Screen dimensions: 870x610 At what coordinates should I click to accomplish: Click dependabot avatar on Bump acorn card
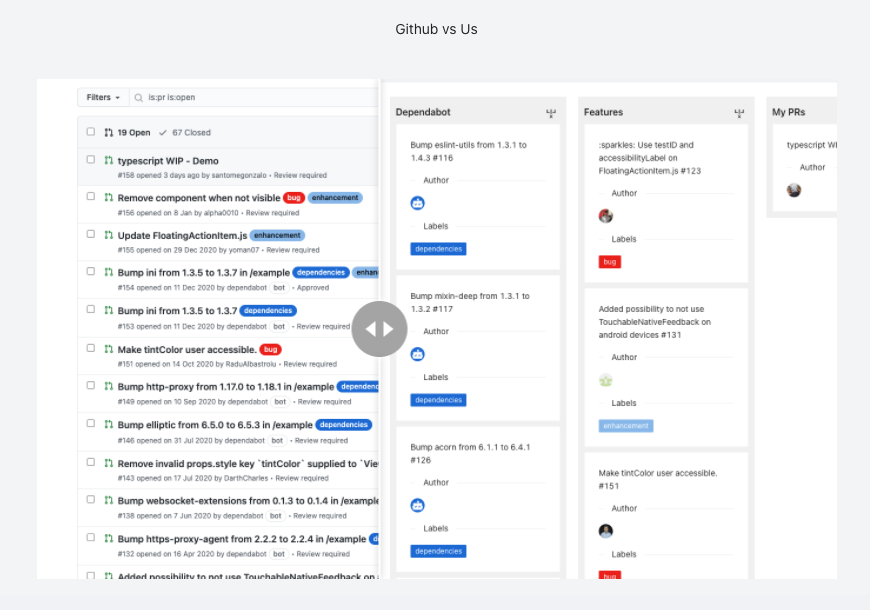tap(418, 506)
